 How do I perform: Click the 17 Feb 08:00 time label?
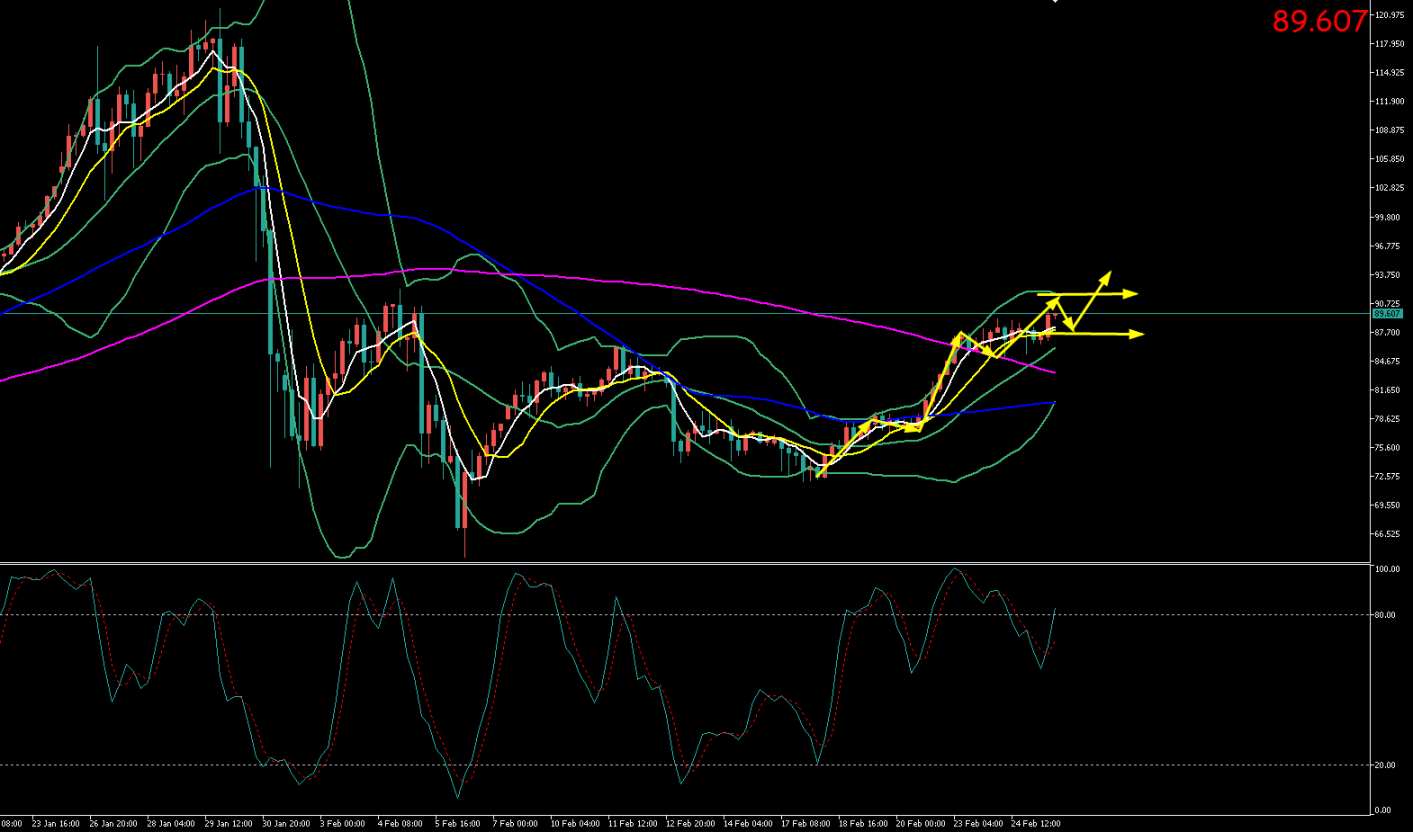(x=804, y=824)
